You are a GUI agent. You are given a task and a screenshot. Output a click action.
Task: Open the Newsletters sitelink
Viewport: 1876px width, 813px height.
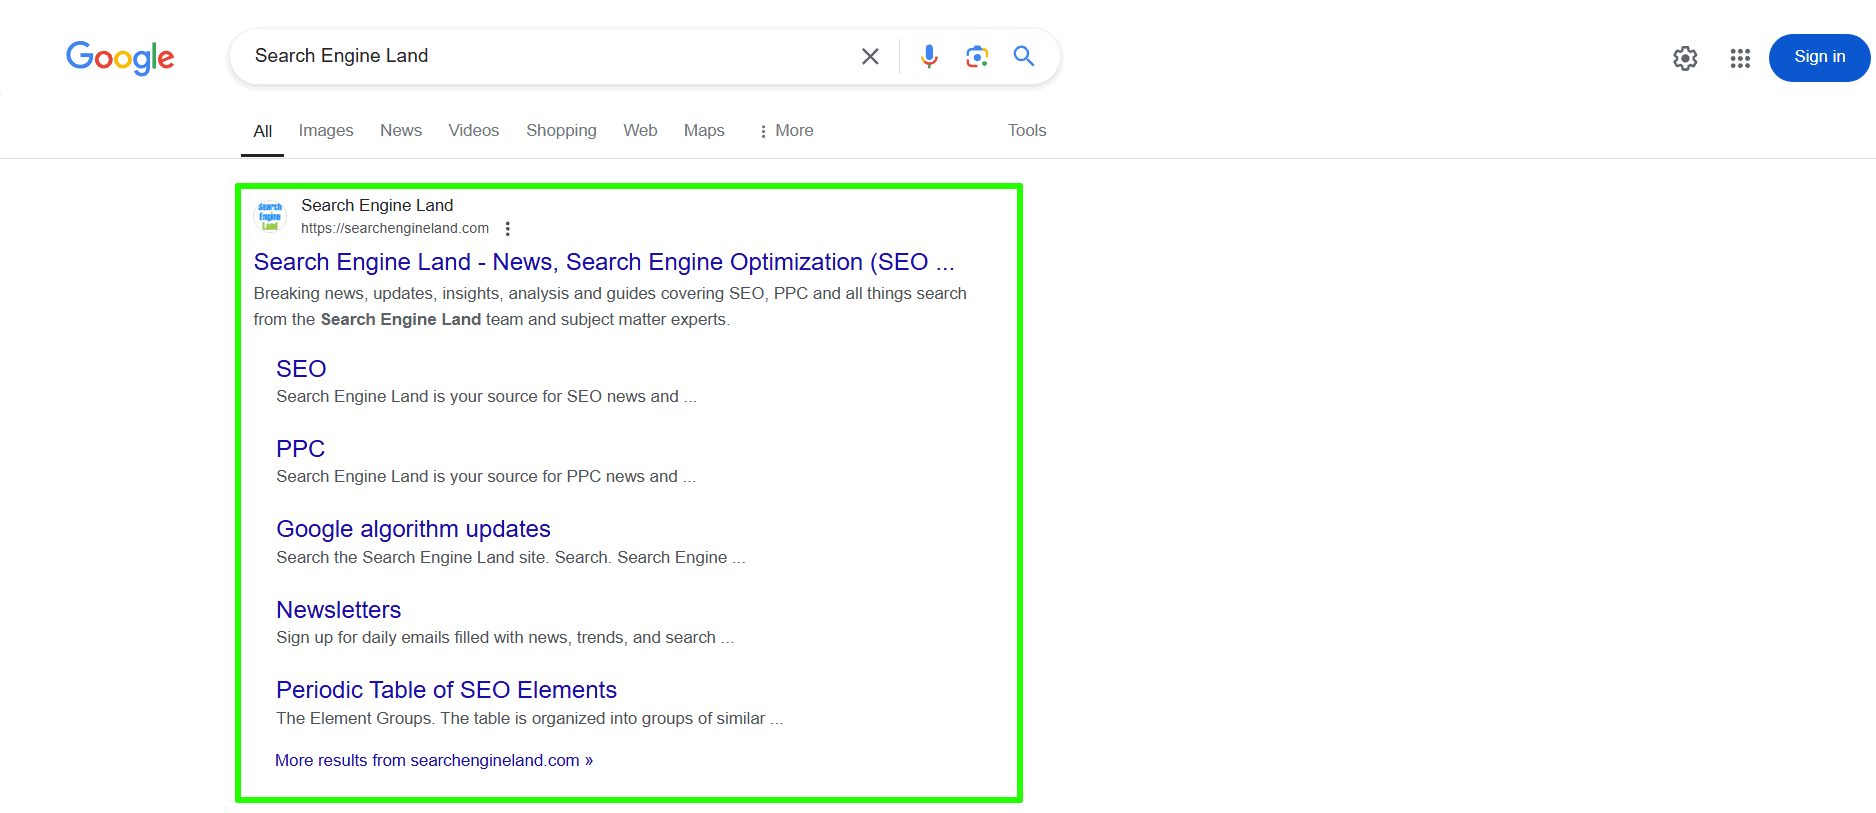338,610
